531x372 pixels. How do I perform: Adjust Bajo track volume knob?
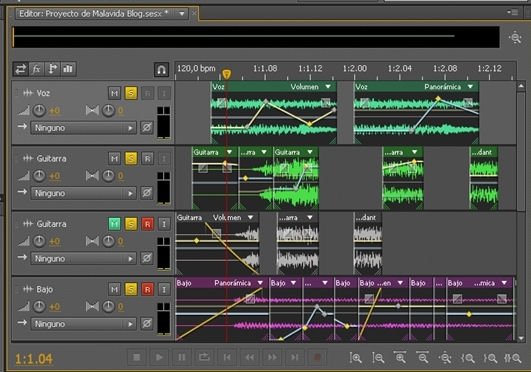pos(39,306)
